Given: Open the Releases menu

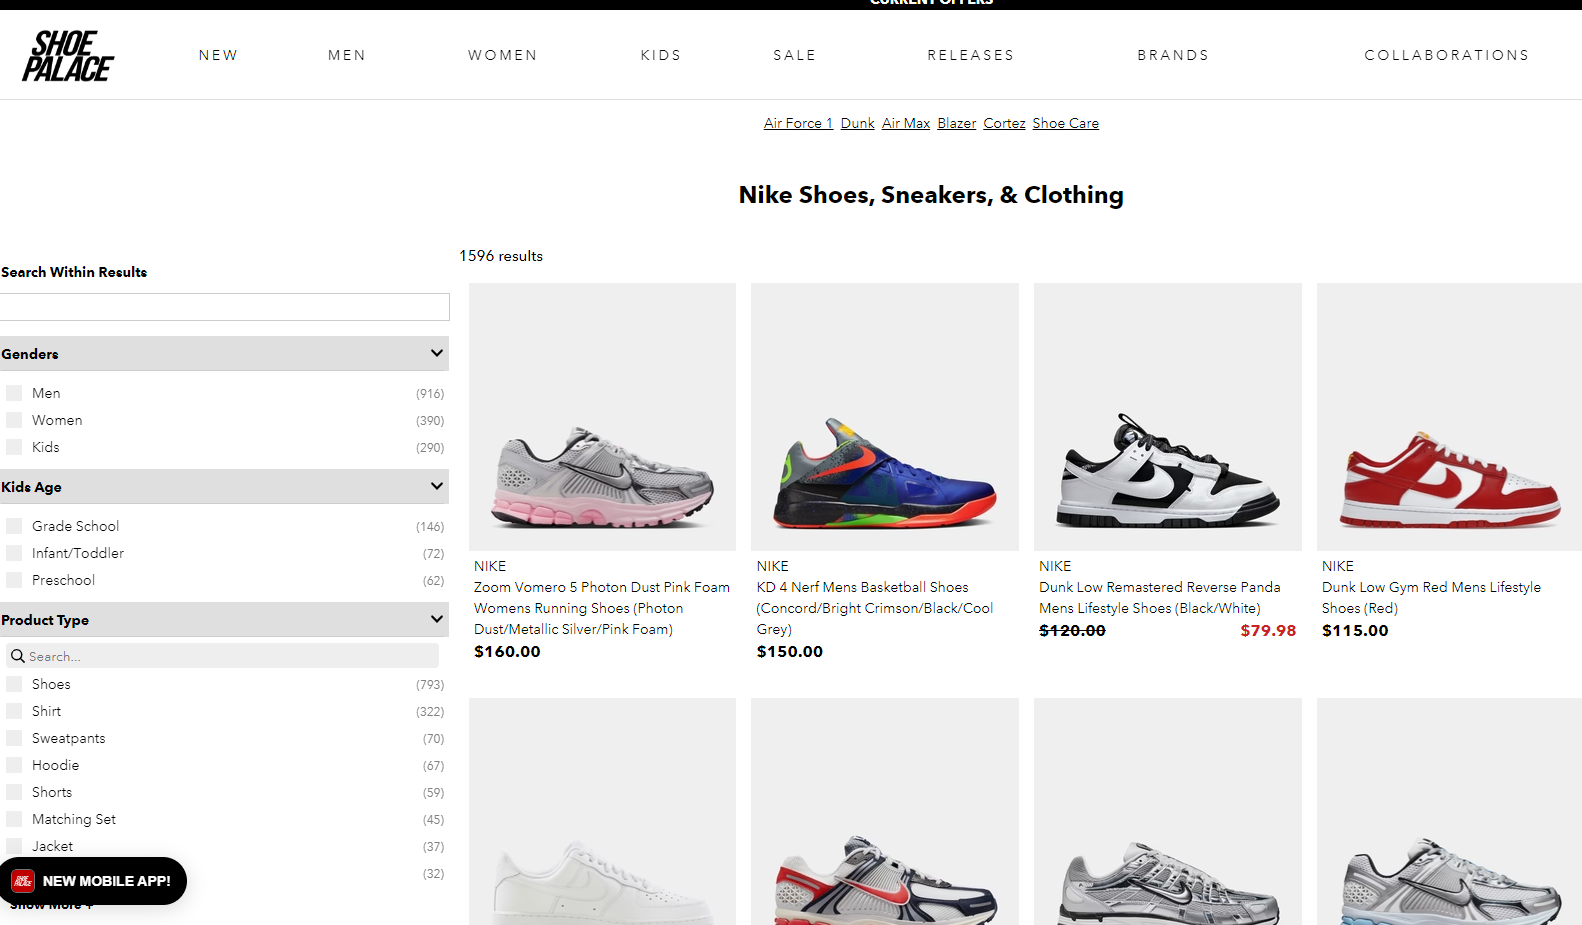Looking at the screenshot, I should point(970,55).
